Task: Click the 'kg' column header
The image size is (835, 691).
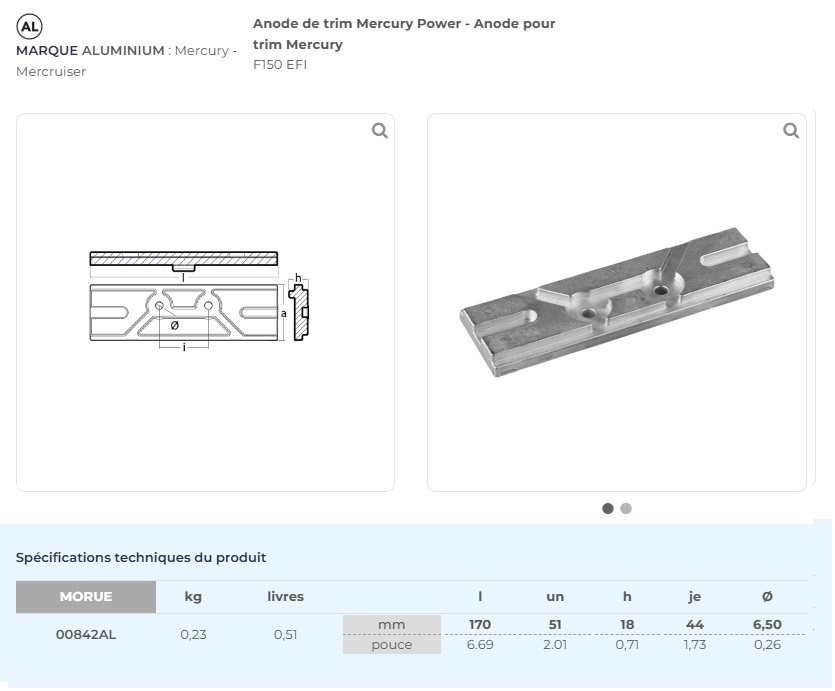Action: 193,596
